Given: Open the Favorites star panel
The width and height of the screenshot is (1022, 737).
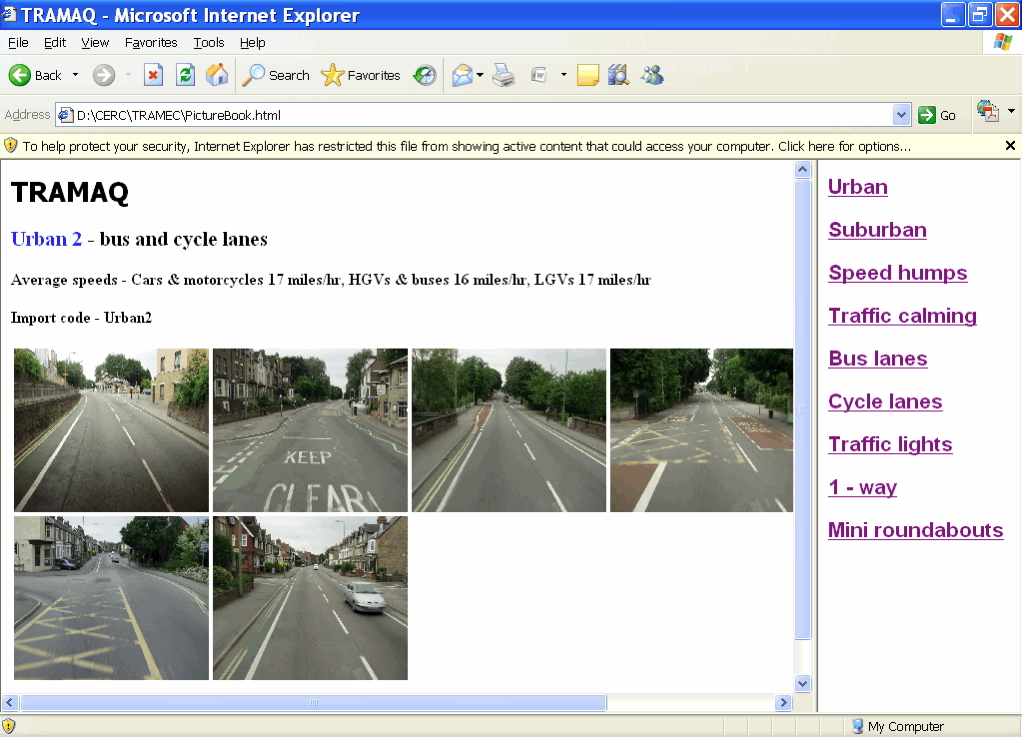Looking at the screenshot, I should 360,75.
